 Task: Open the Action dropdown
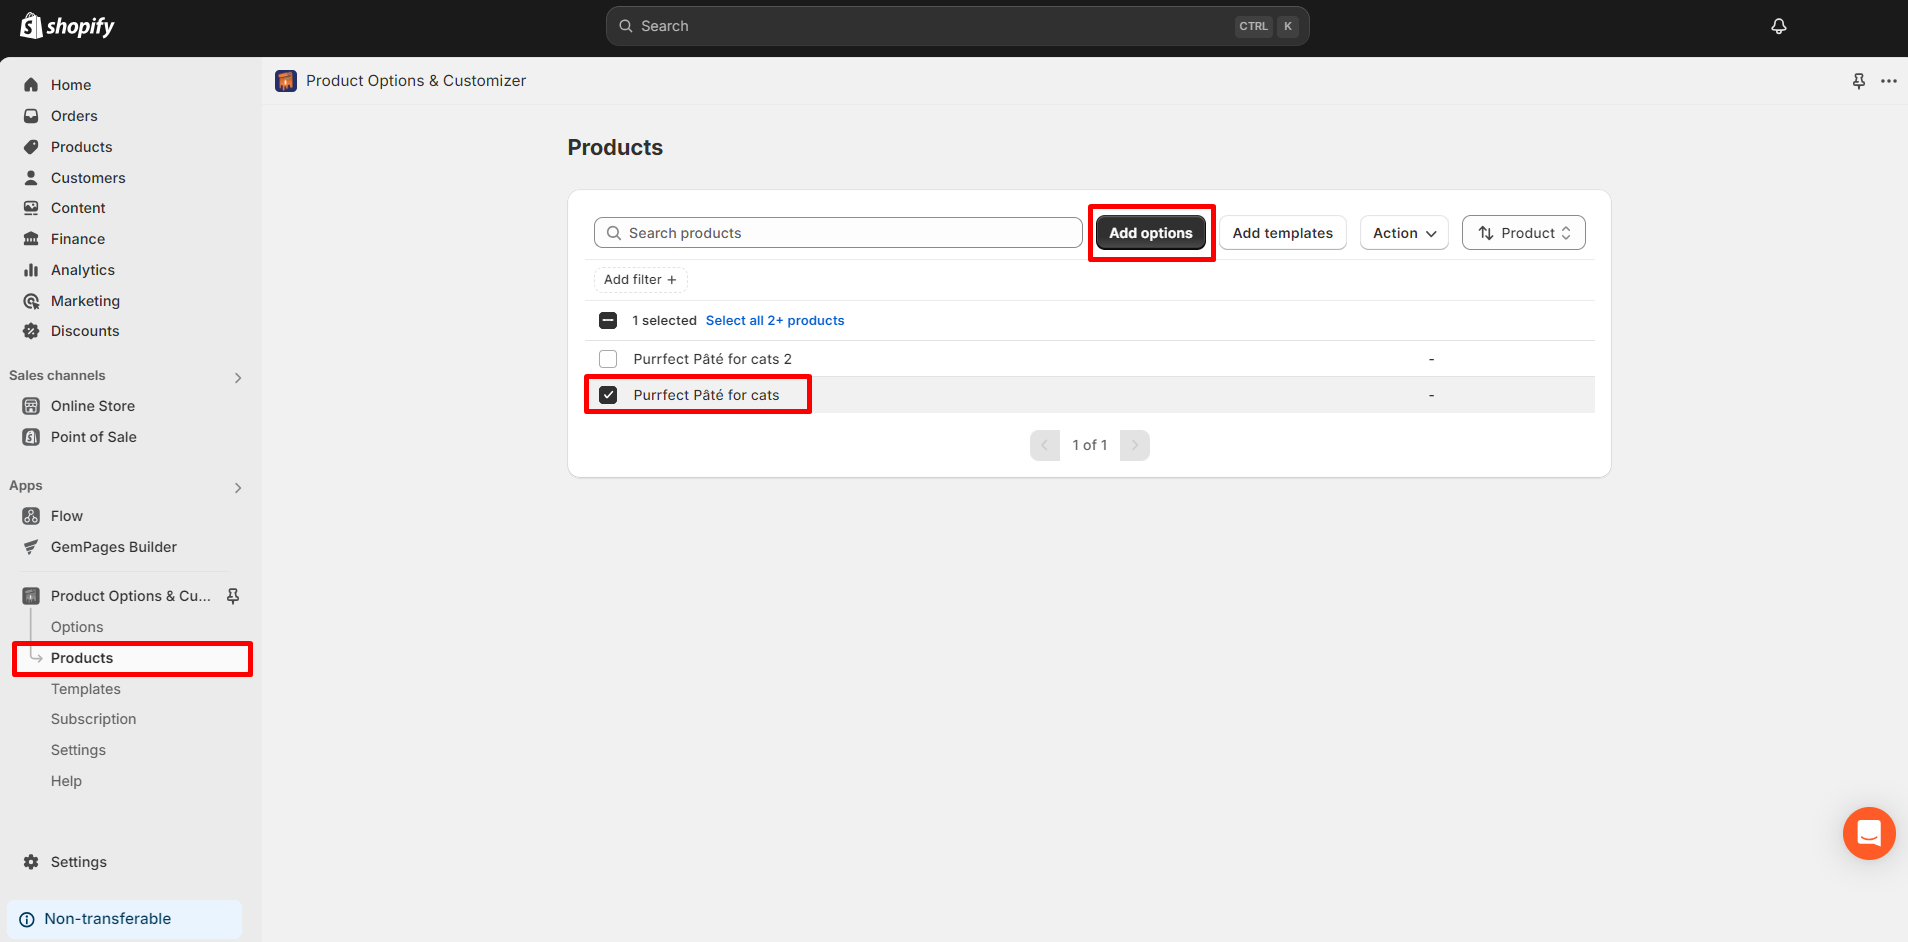[x=1403, y=233]
